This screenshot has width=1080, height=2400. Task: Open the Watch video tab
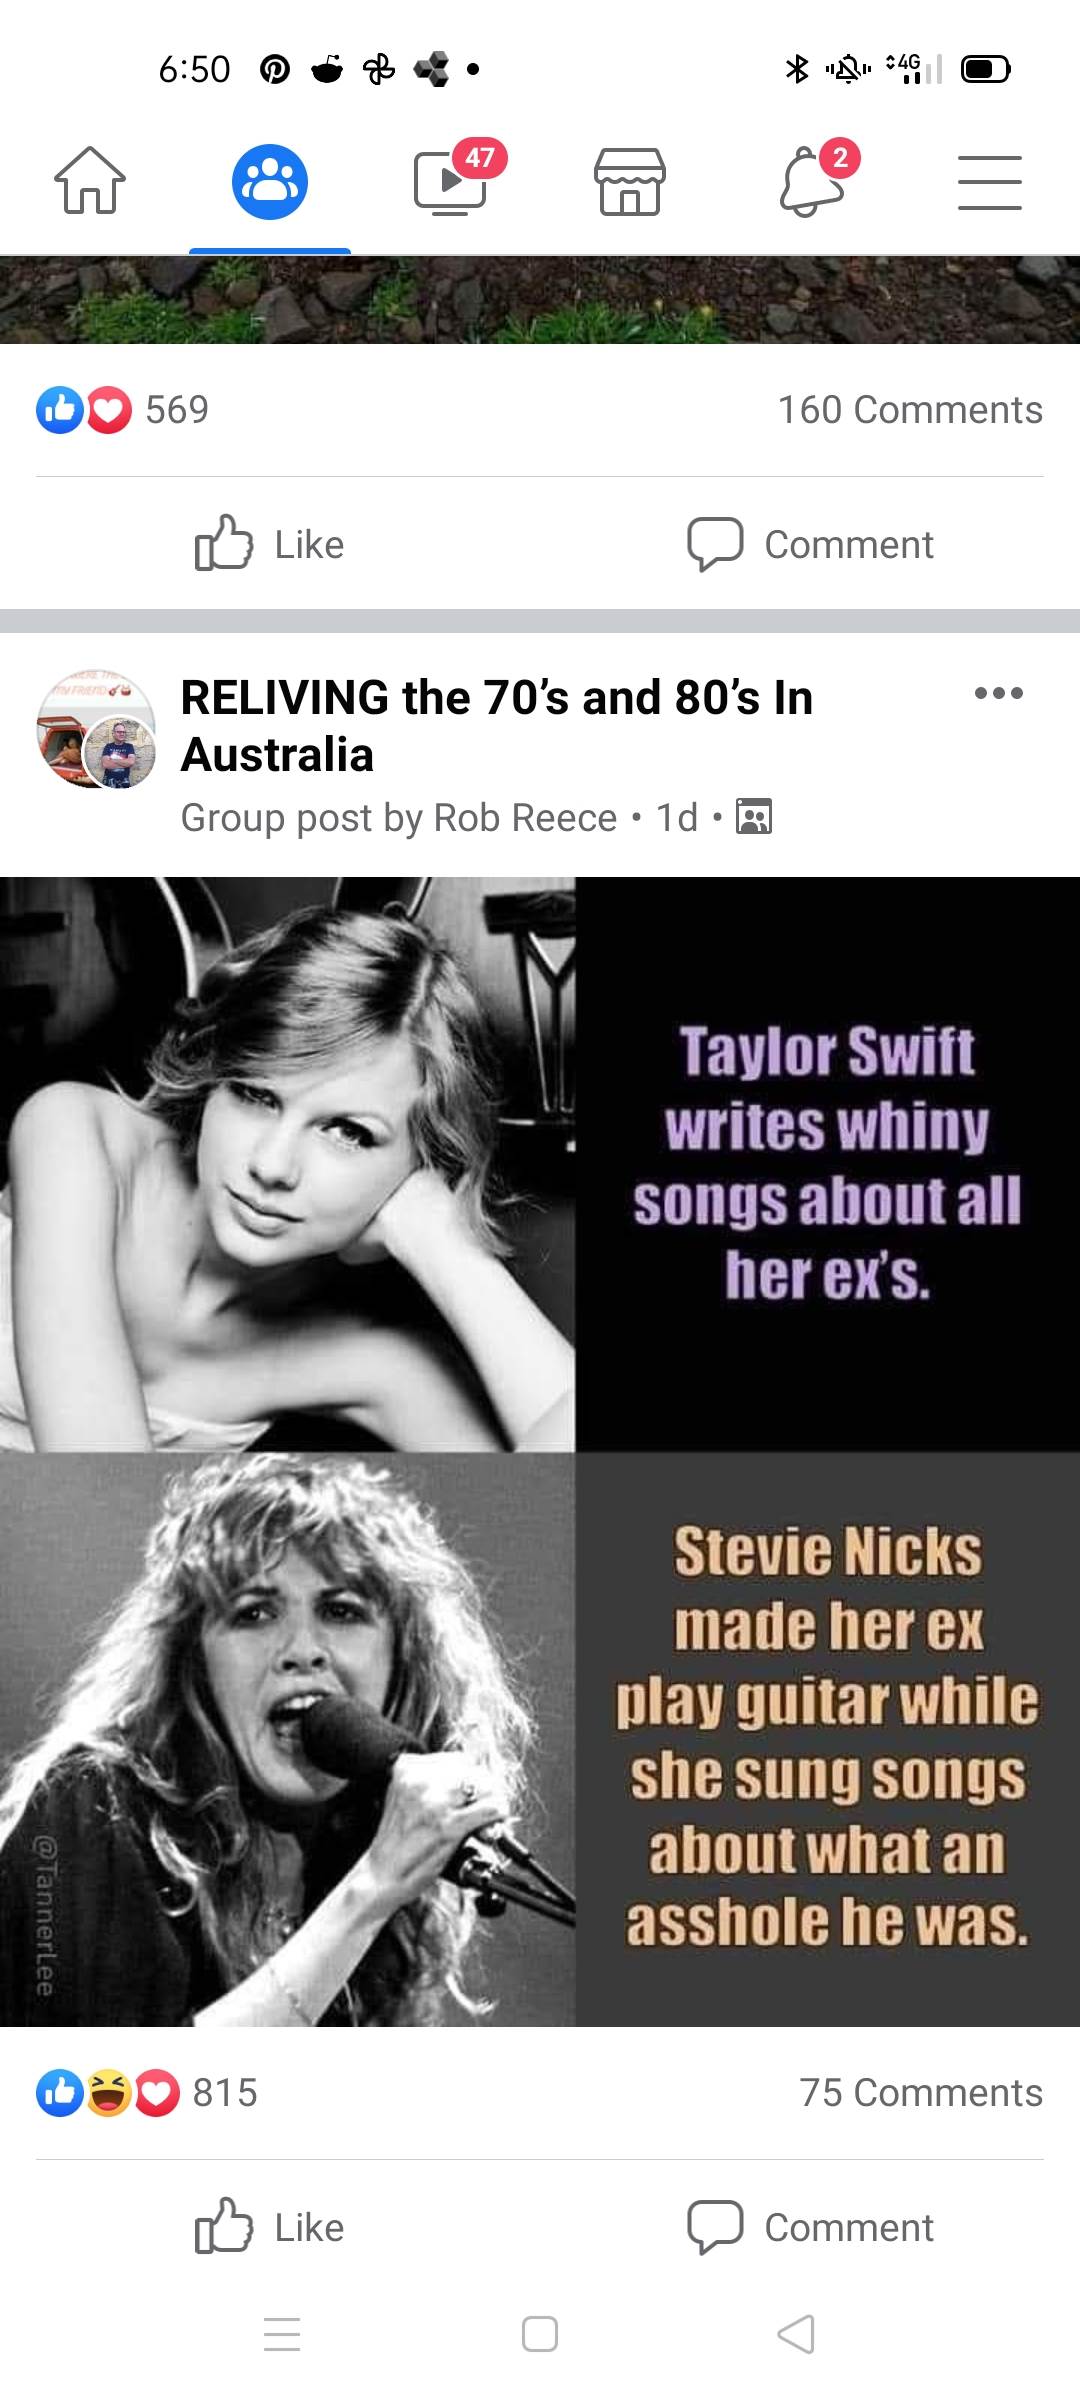(450, 181)
